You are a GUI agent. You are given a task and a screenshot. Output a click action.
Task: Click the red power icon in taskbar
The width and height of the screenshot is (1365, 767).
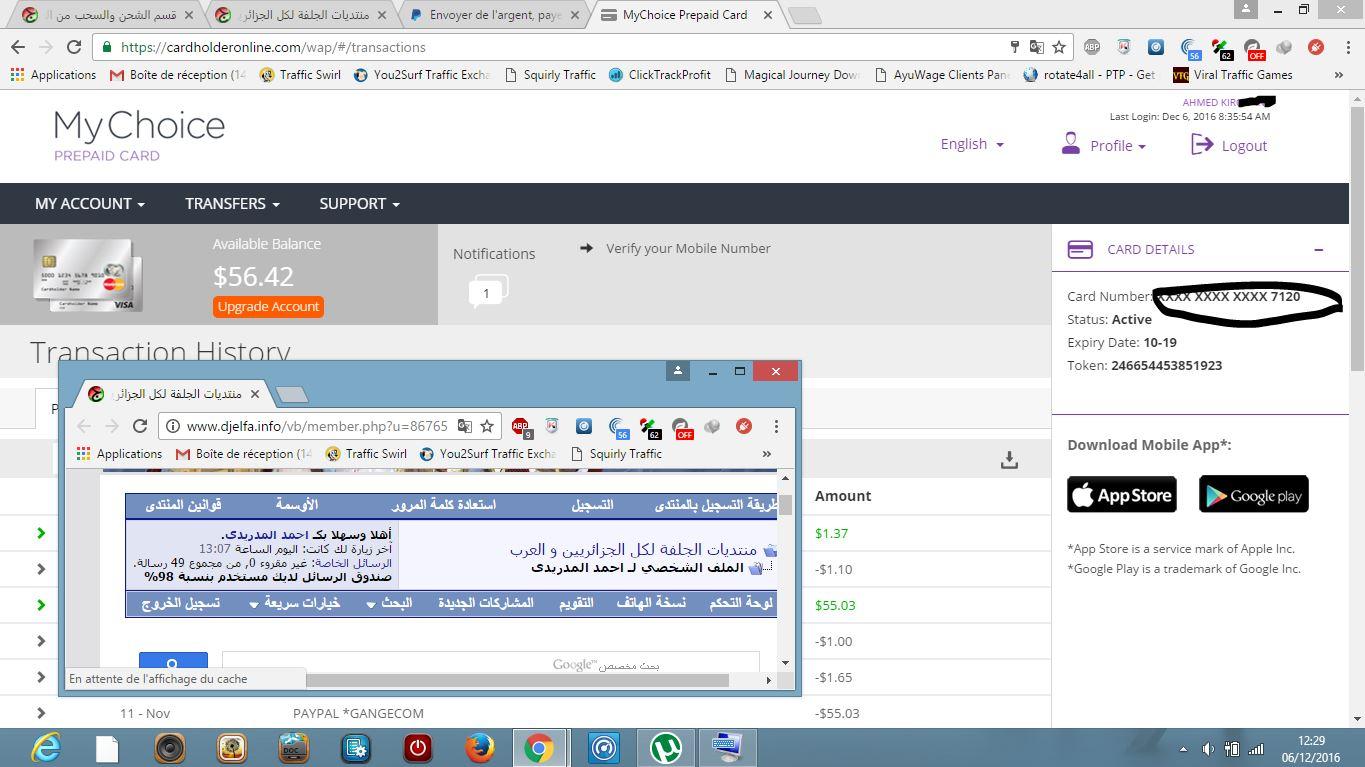417,748
